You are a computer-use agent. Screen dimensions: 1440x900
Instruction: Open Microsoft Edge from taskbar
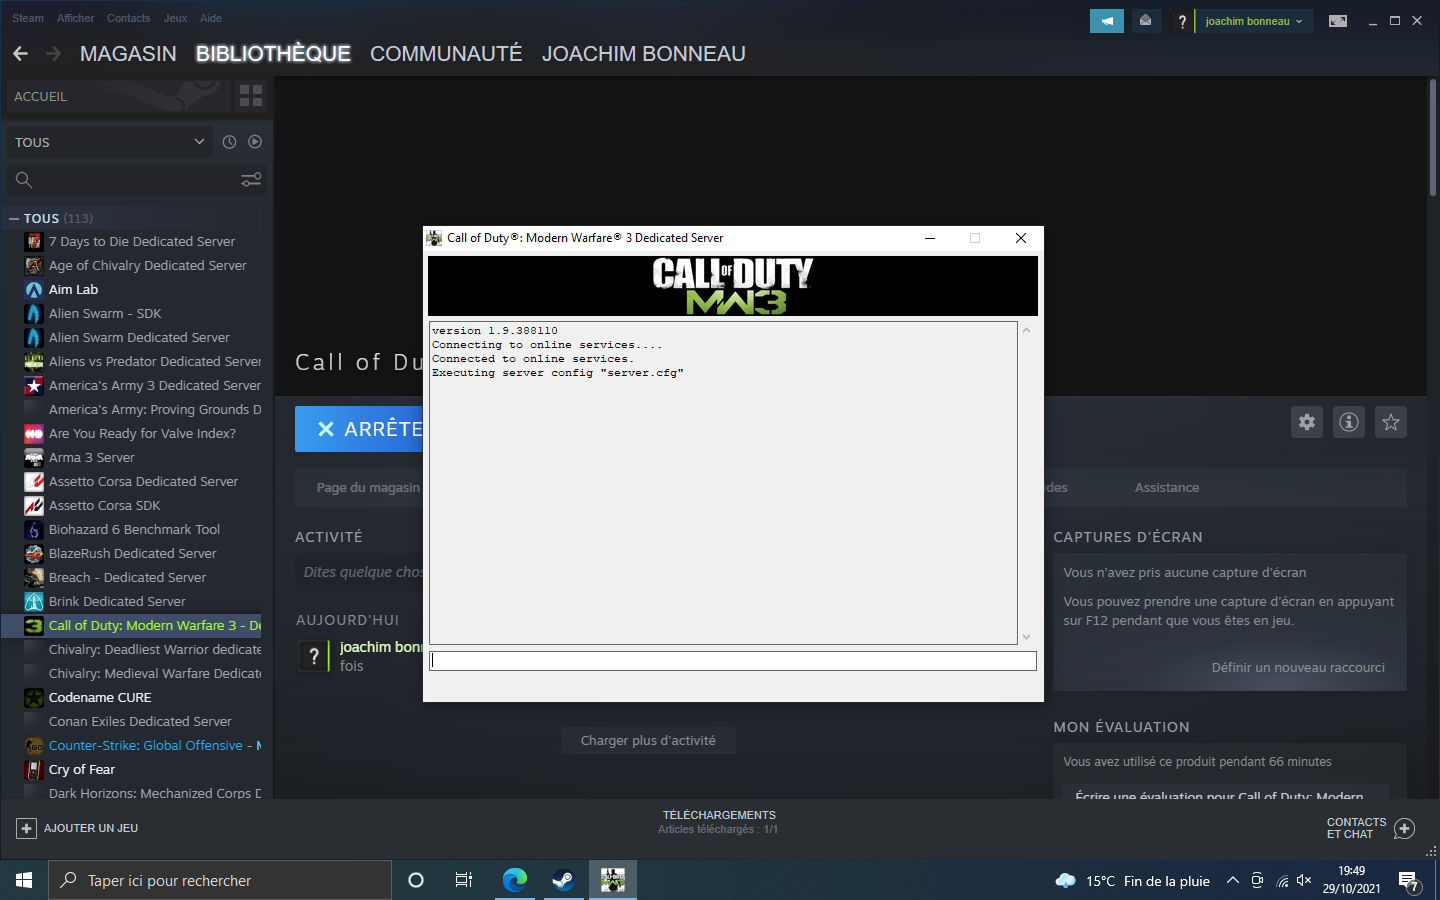pyautogui.click(x=515, y=880)
